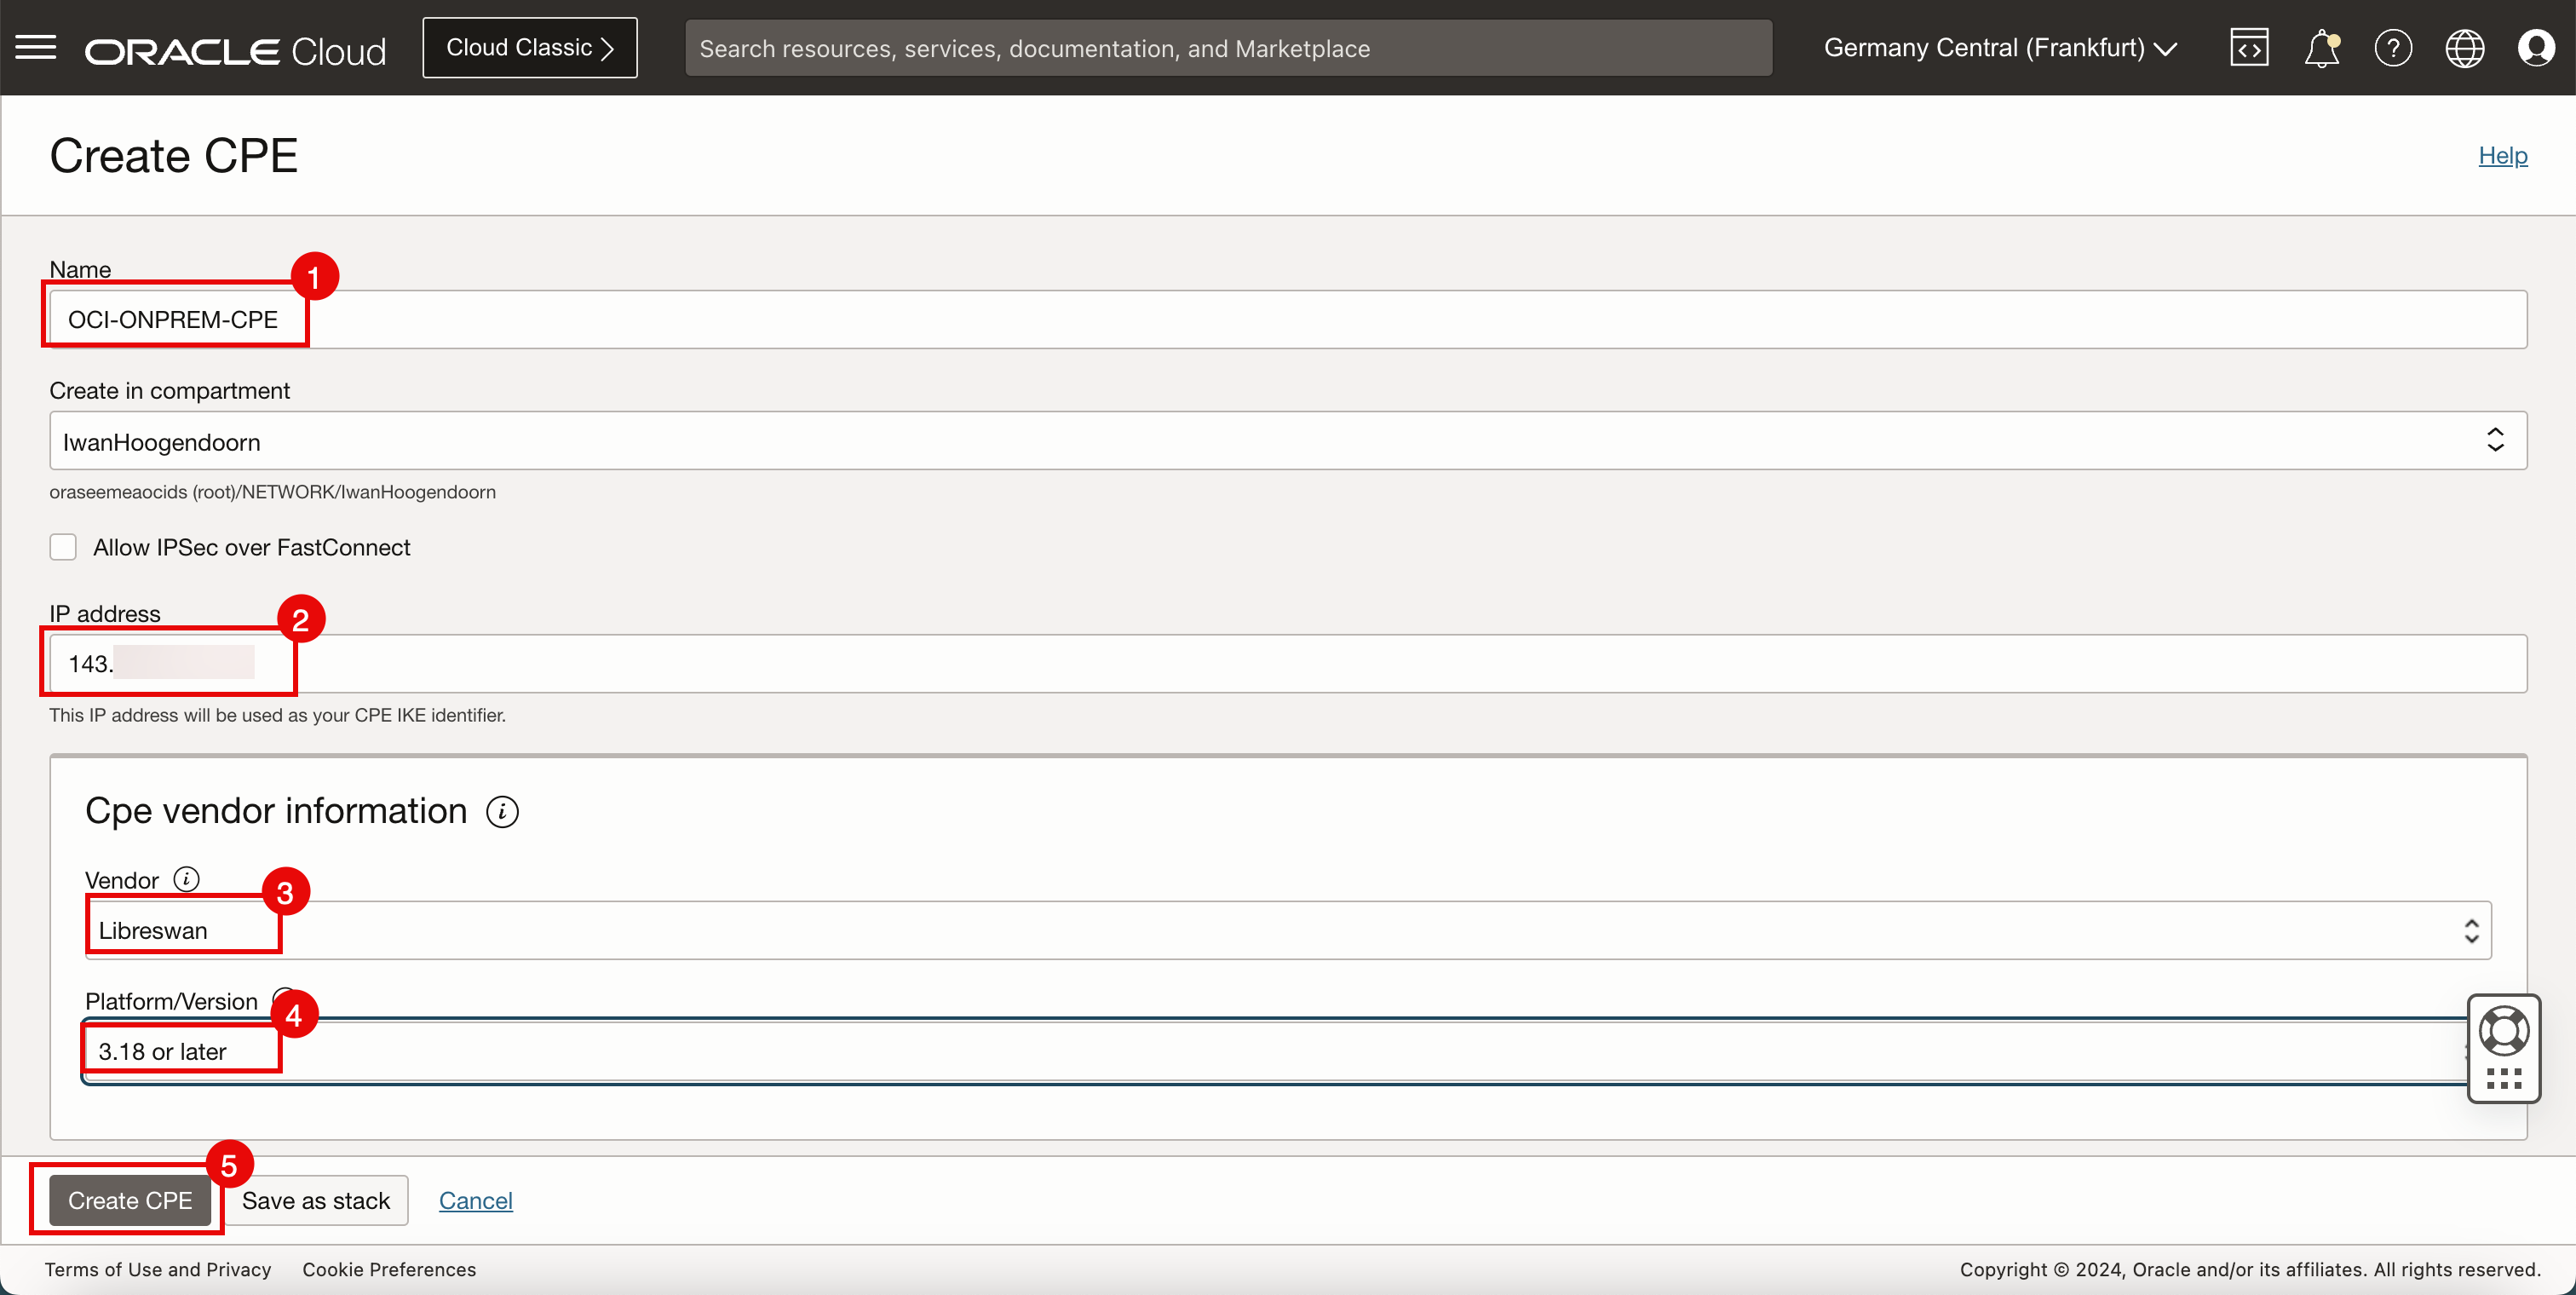View the announcements bell icon
Viewport: 2576px width, 1295px height.
pyautogui.click(x=2321, y=47)
